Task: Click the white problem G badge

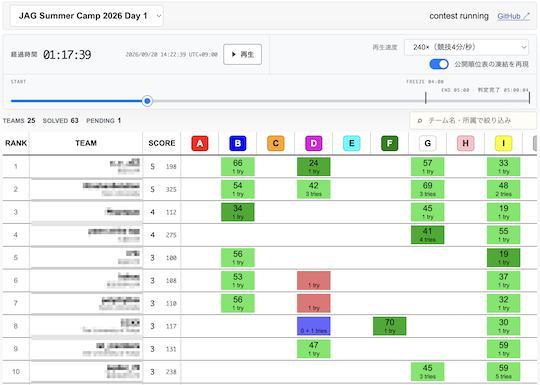Action: click(428, 143)
